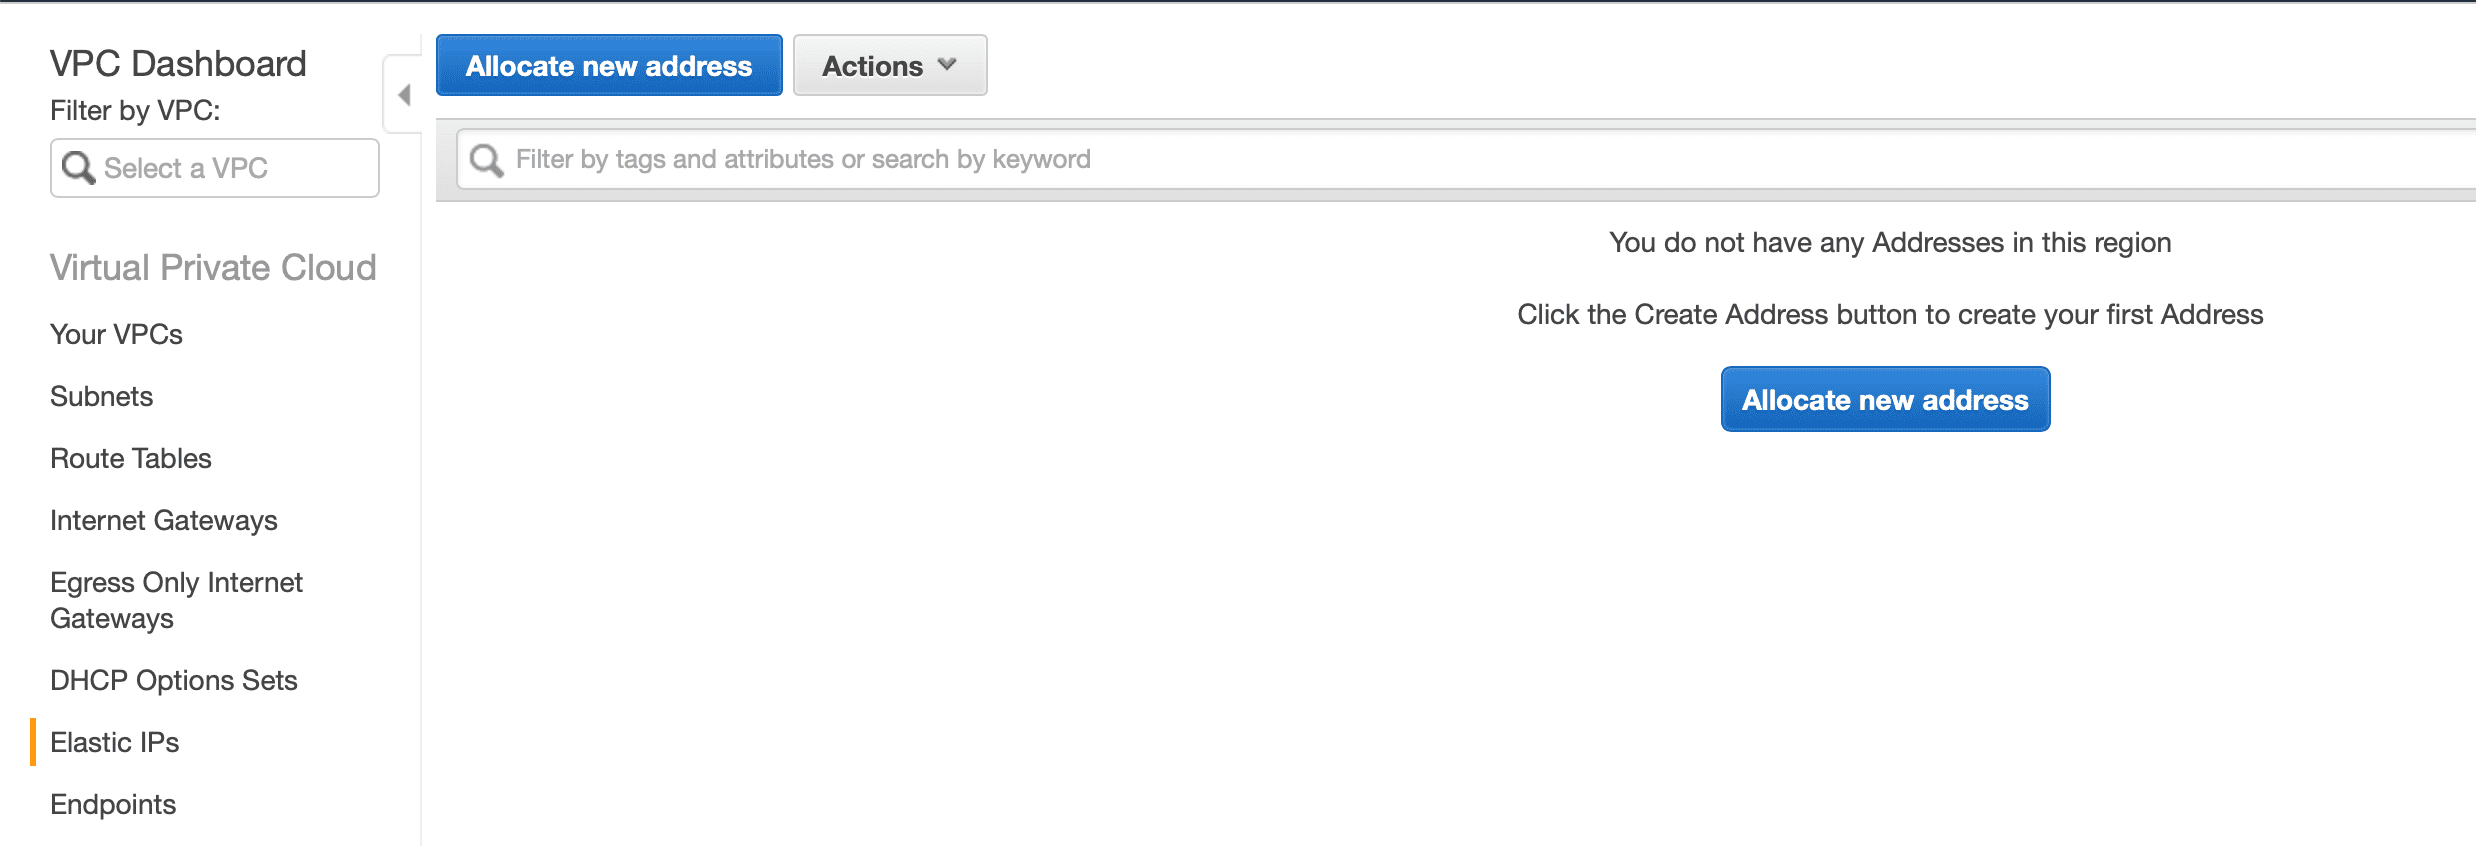Click the center Allocate new address button
2476x846 pixels.
pyautogui.click(x=1885, y=399)
